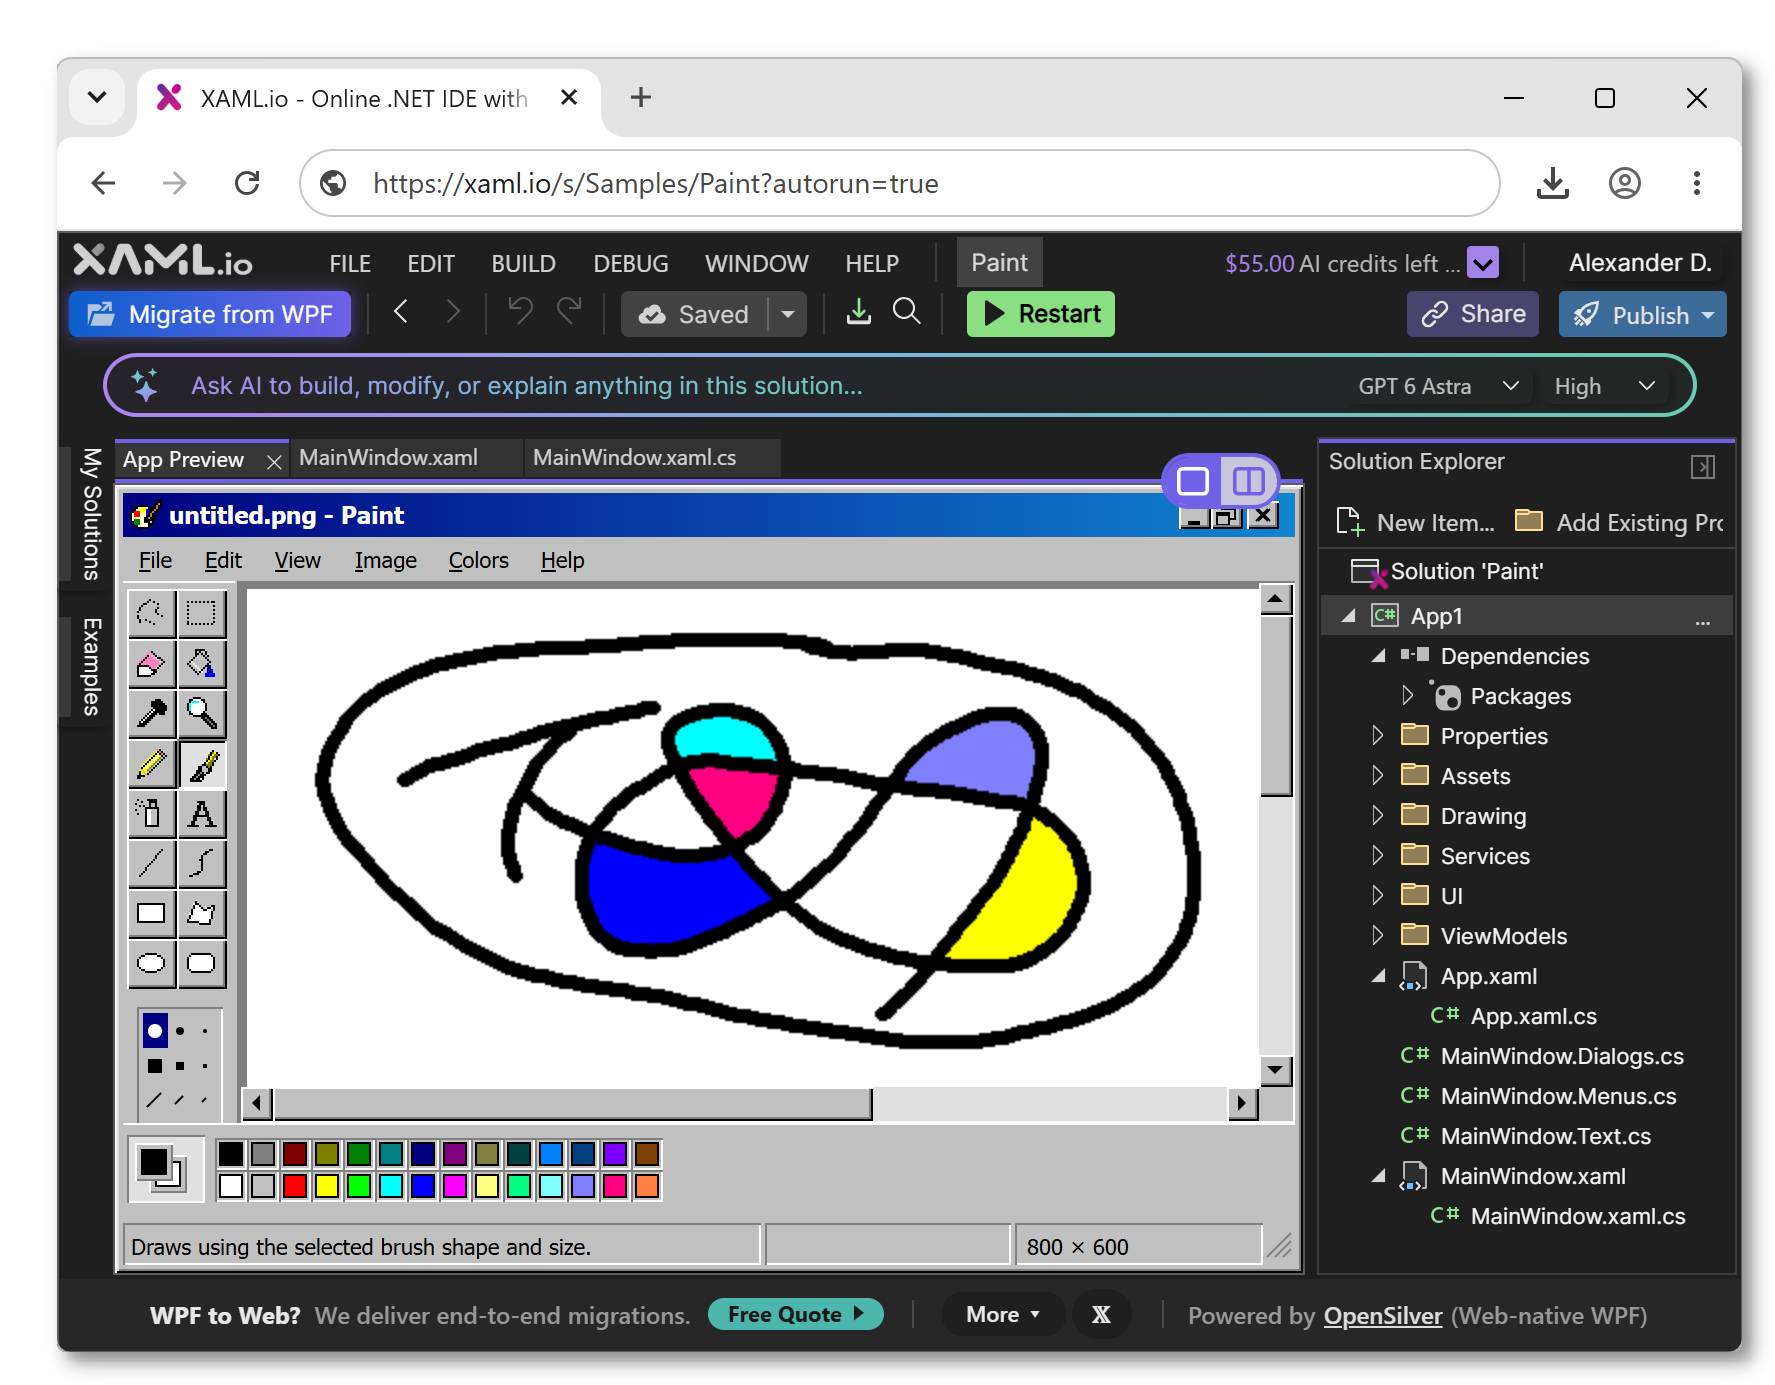Open the OpenSilver link
The height and width of the screenshot is (1385, 1775).
click(1382, 1316)
